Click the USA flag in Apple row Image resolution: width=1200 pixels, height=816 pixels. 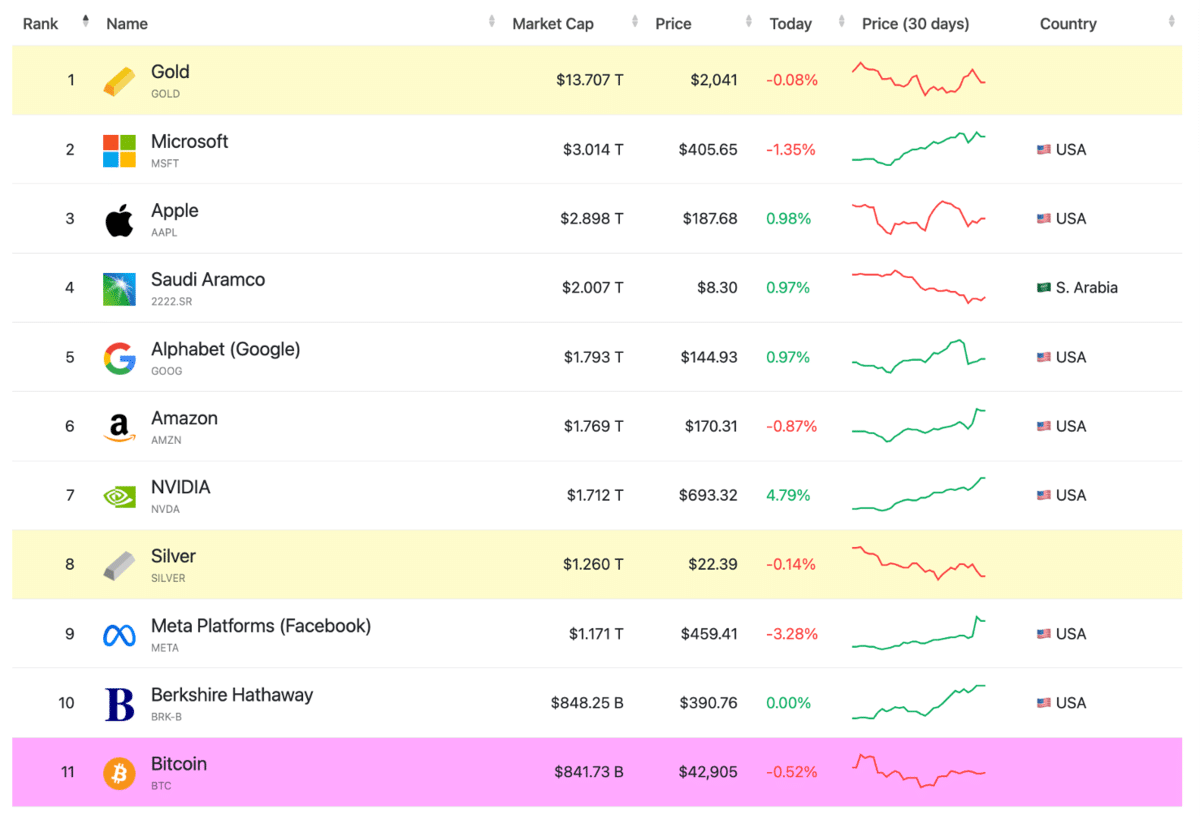(1044, 219)
